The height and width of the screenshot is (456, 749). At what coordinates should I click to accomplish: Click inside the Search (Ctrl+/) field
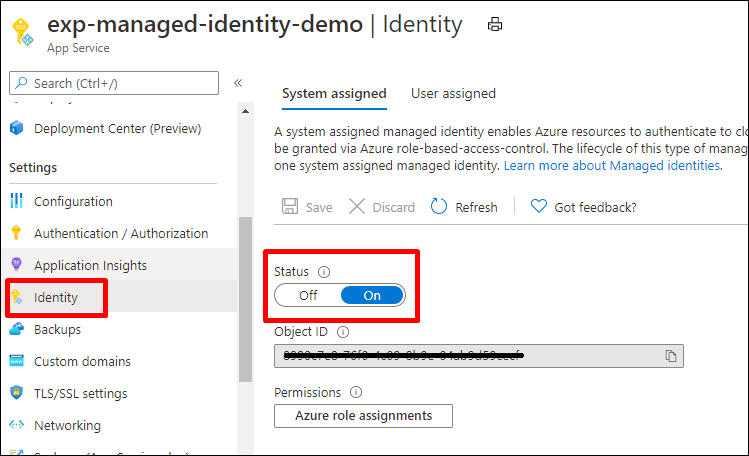point(114,83)
